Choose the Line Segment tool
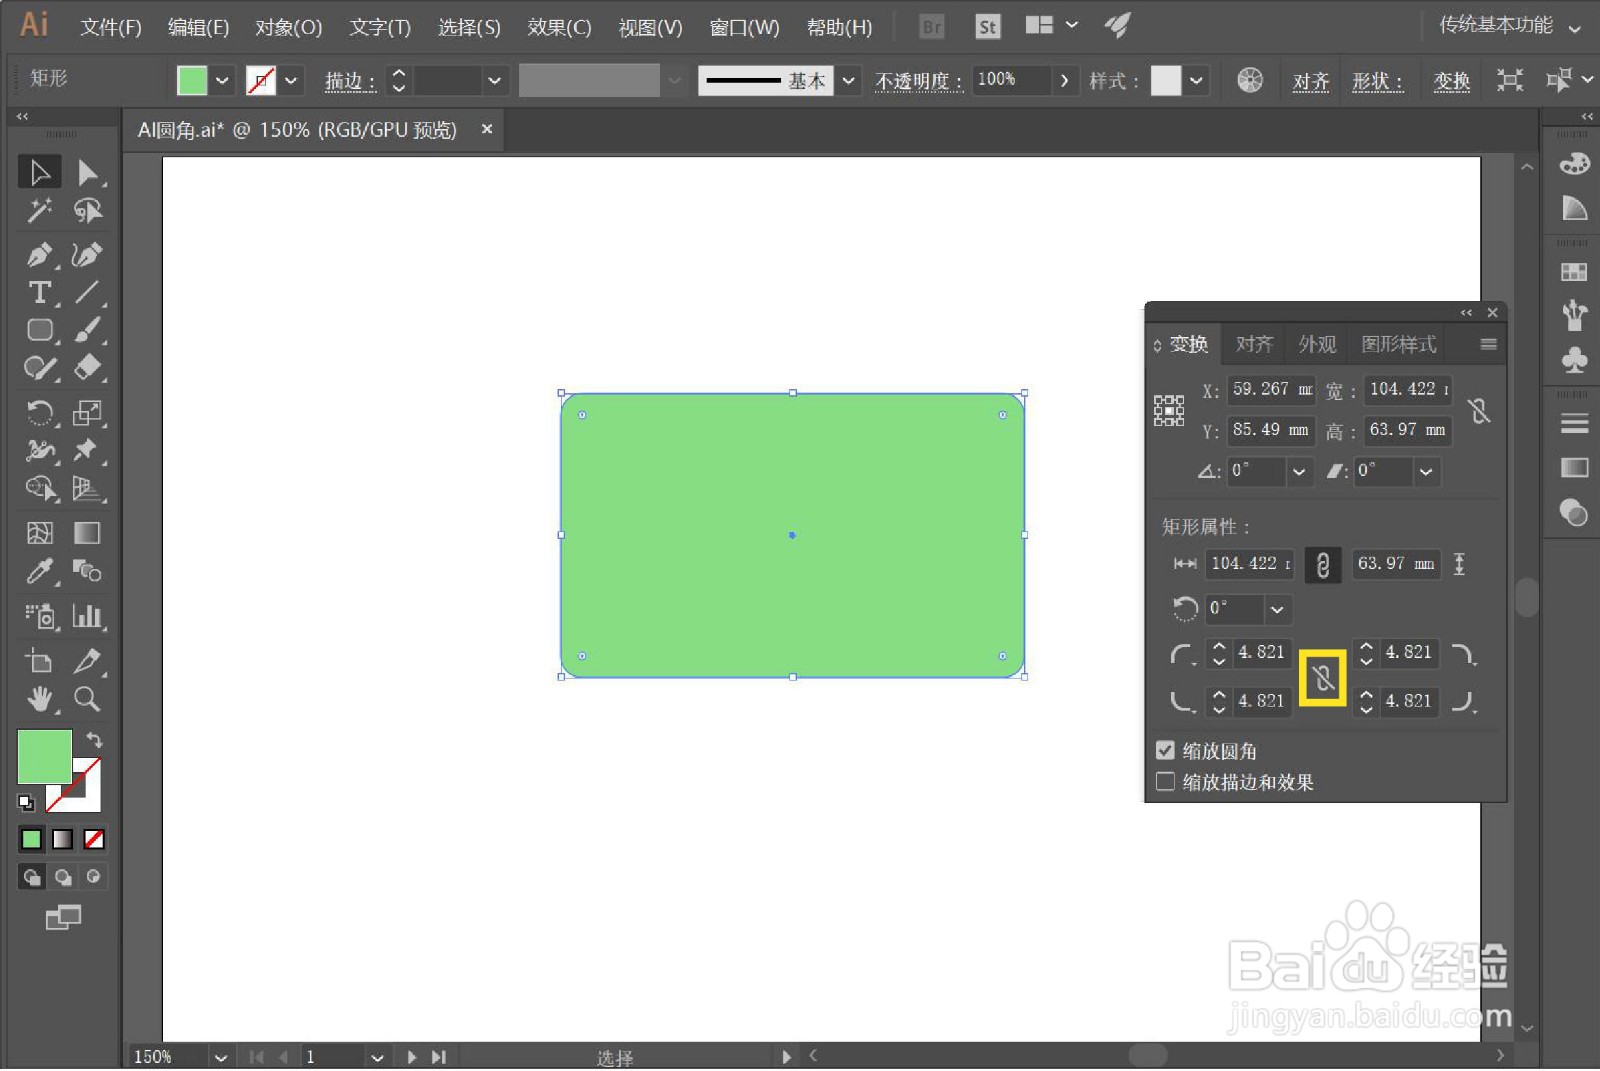The image size is (1600, 1071). (88, 293)
